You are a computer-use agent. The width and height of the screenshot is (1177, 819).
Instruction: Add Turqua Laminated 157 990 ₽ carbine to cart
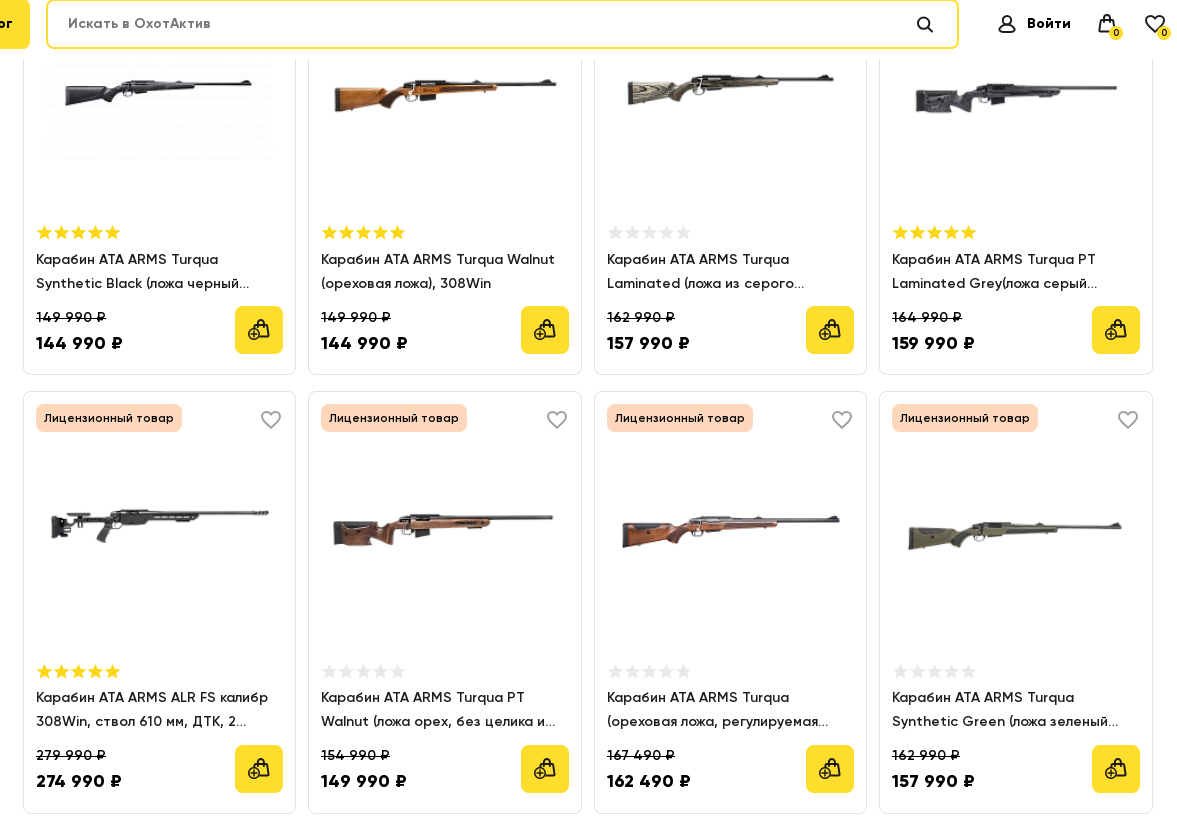click(830, 330)
